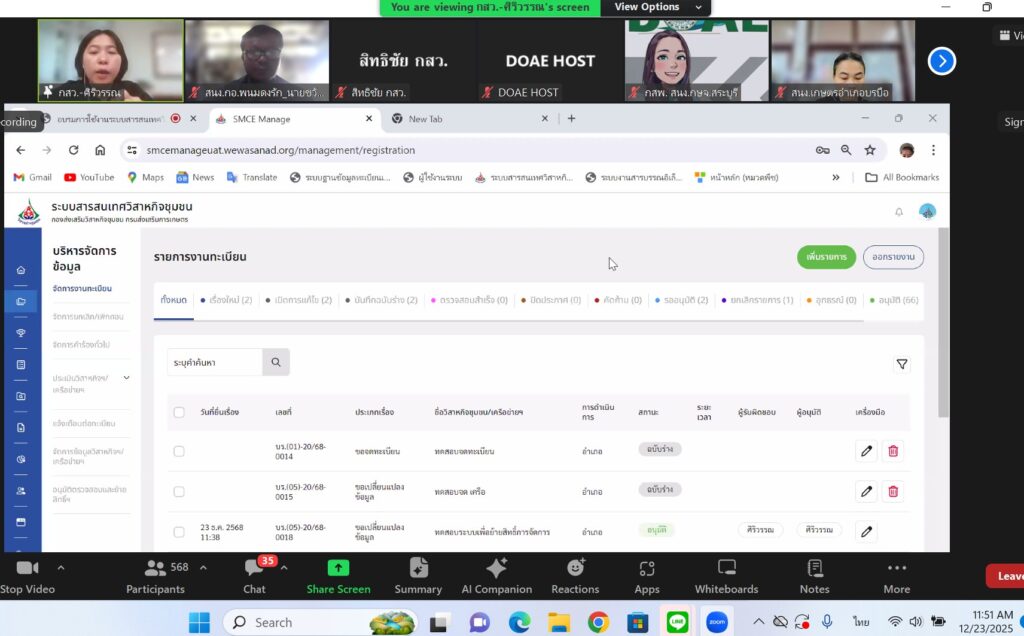Open the filter funnel icon above the table

902,365
